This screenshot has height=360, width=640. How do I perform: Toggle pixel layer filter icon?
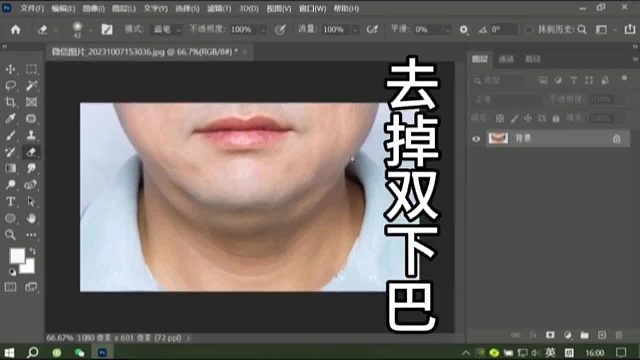click(543, 80)
